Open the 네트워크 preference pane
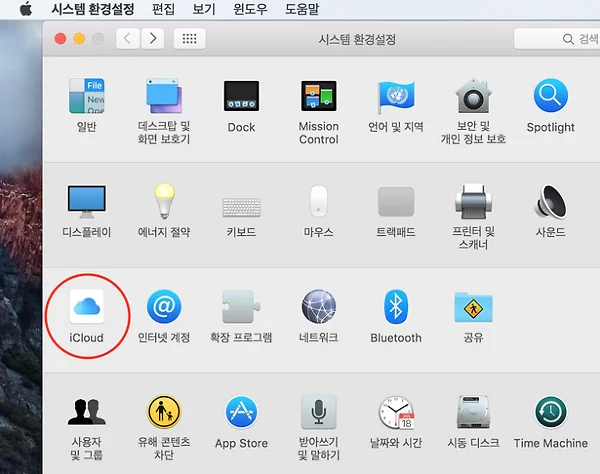600x474 pixels. coord(319,317)
